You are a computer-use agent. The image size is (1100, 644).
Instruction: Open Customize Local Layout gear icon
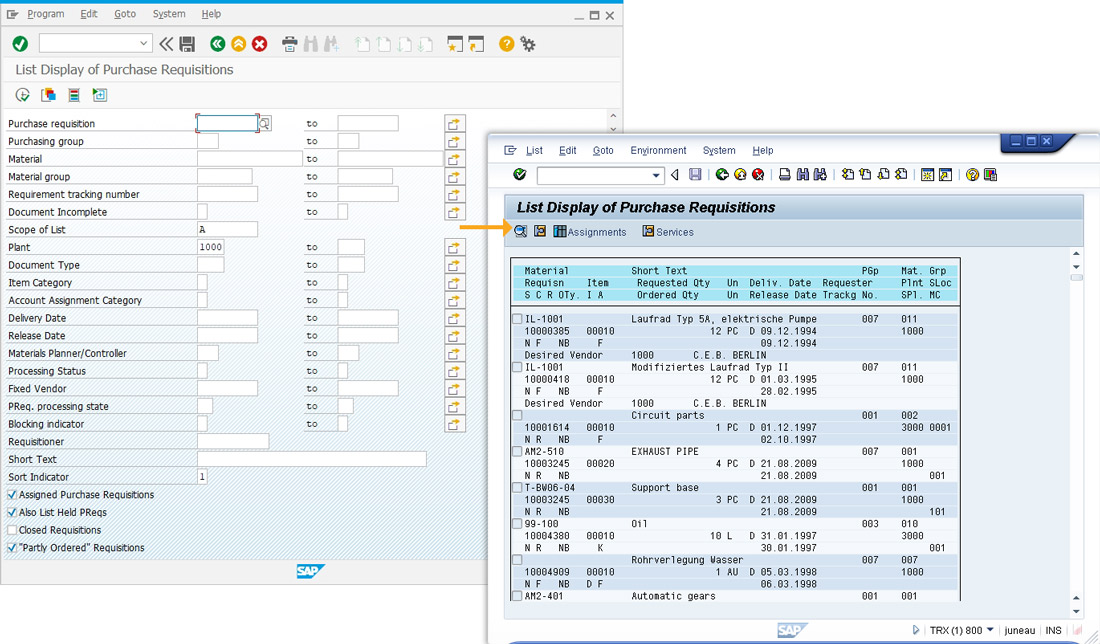point(528,44)
